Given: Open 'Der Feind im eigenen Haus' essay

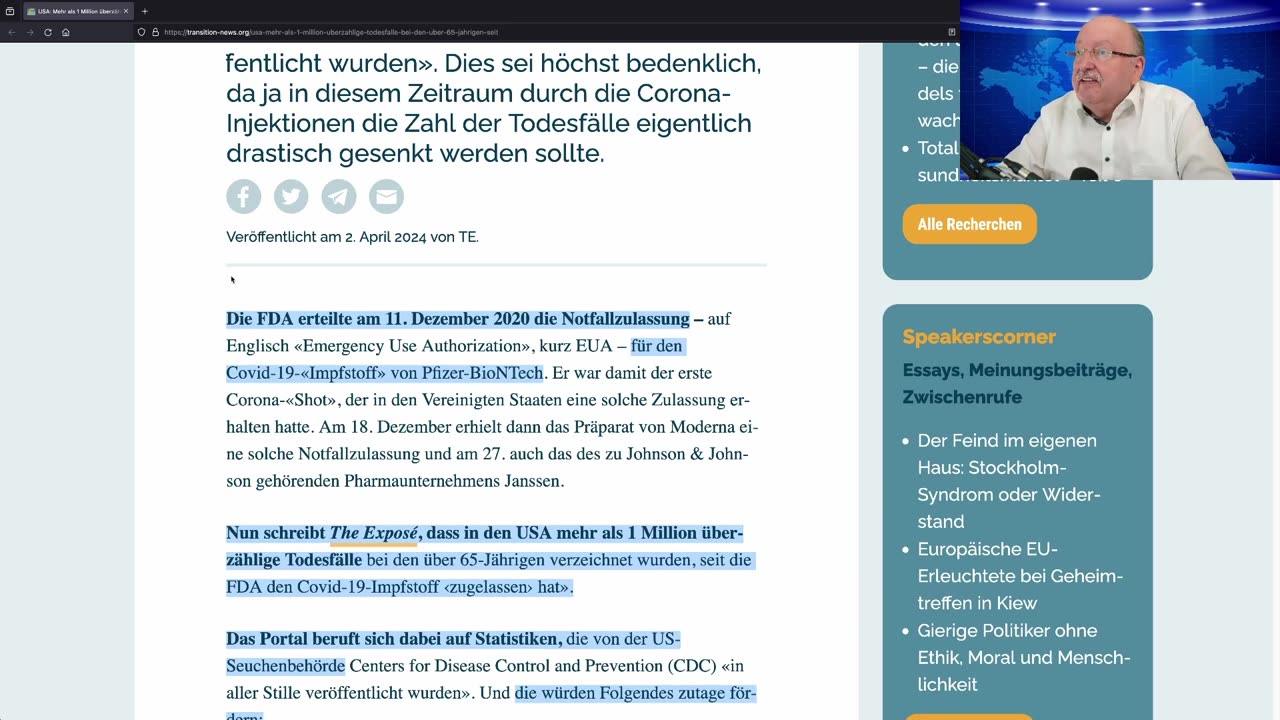Looking at the screenshot, I should pyautogui.click(x=1009, y=481).
